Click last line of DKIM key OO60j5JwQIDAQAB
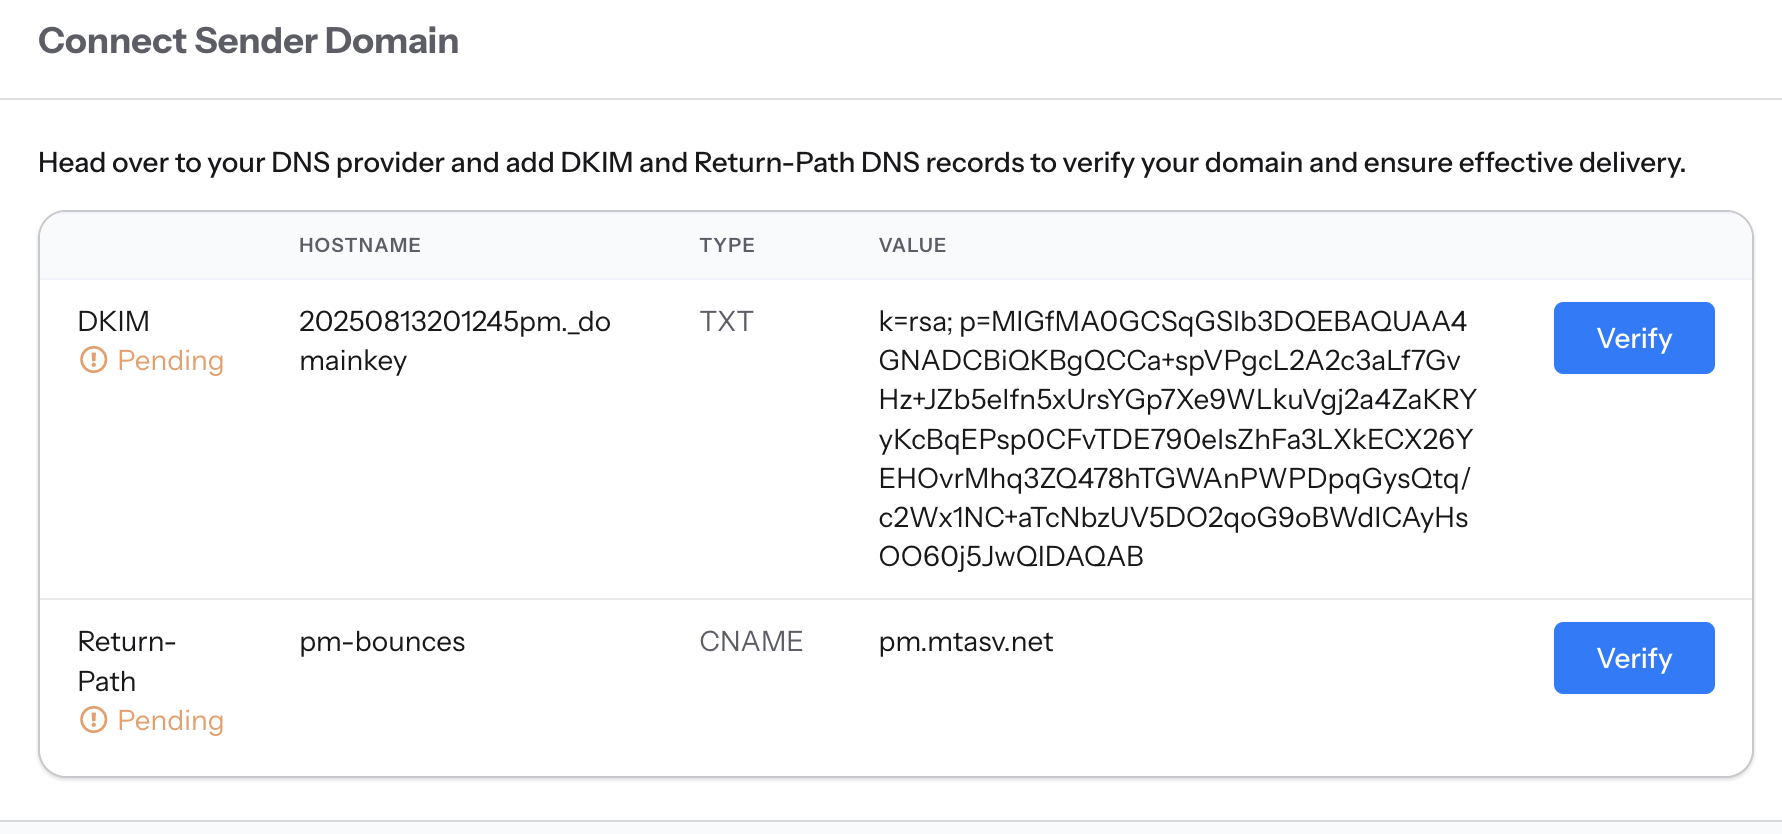The image size is (1782, 834). tap(1011, 557)
